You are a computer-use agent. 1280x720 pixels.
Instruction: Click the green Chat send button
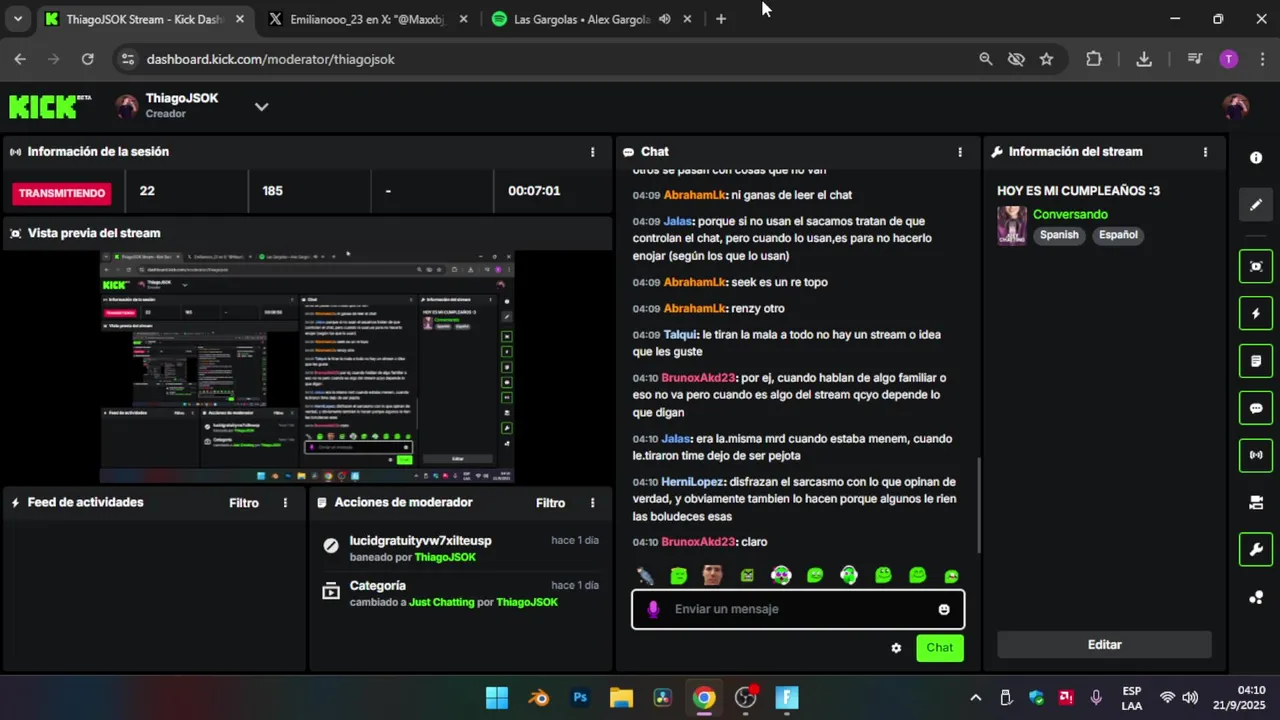(x=940, y=648)
